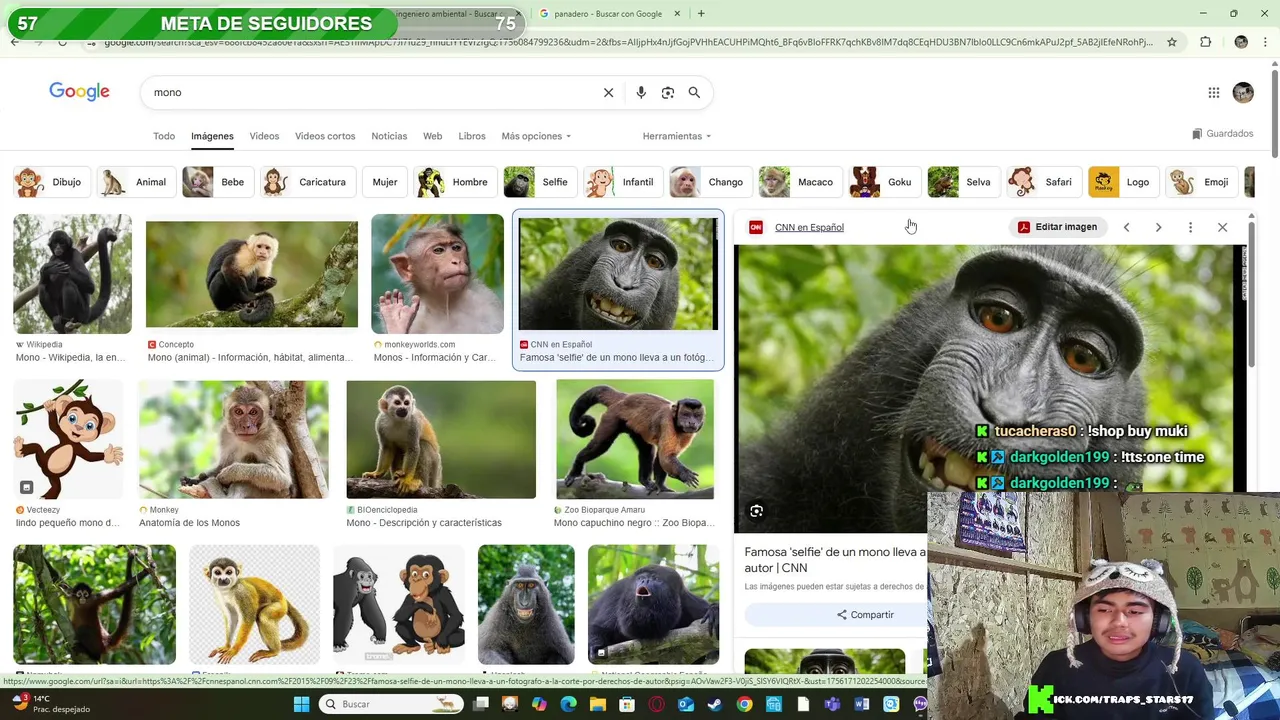Apply the Mujer filter chip
The height and width of the screenshot is (720, 1280).
(385, 182)
